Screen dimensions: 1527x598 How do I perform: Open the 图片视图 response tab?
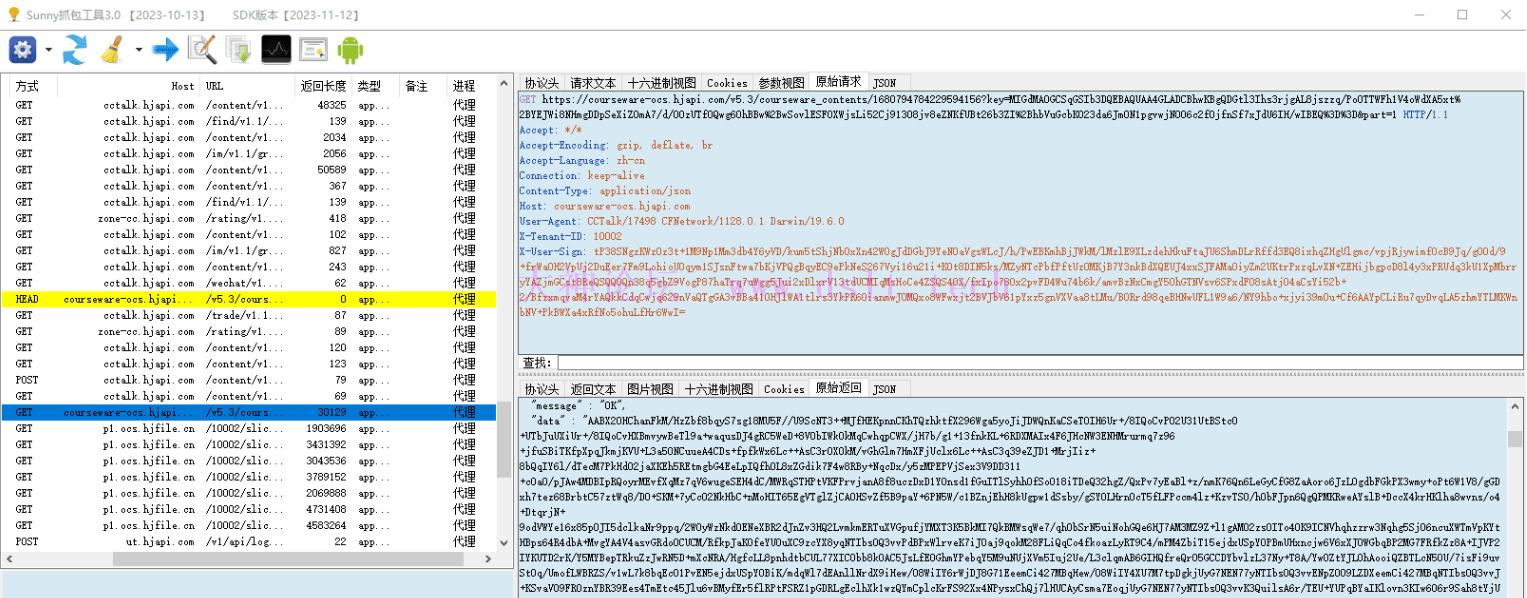(x=649, y=389)
